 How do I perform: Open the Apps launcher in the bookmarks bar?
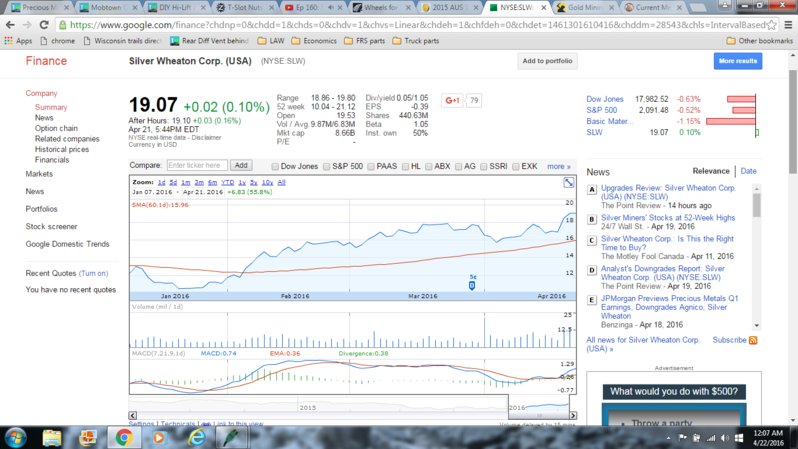coord(18,41)
